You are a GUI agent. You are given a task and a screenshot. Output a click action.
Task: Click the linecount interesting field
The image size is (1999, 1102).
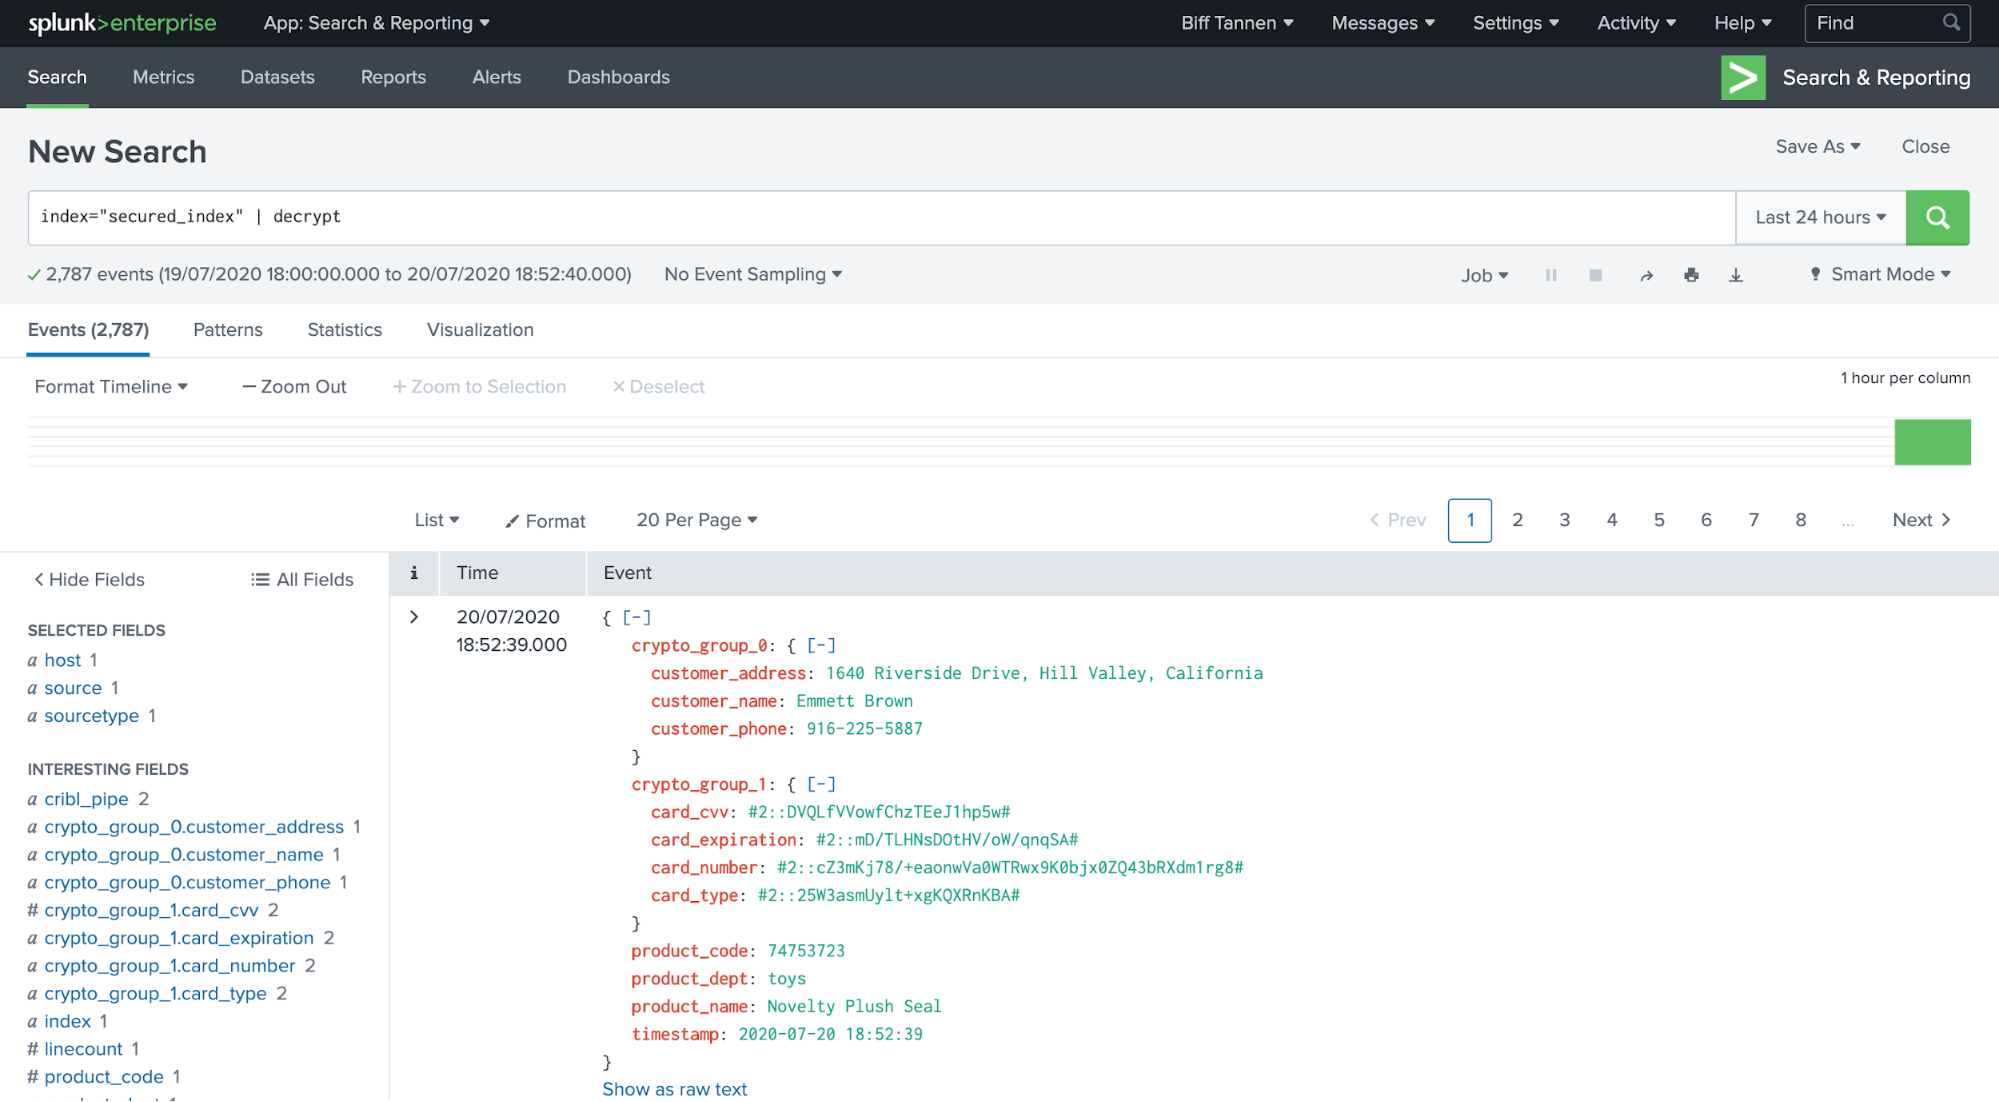coord(83,1049)
